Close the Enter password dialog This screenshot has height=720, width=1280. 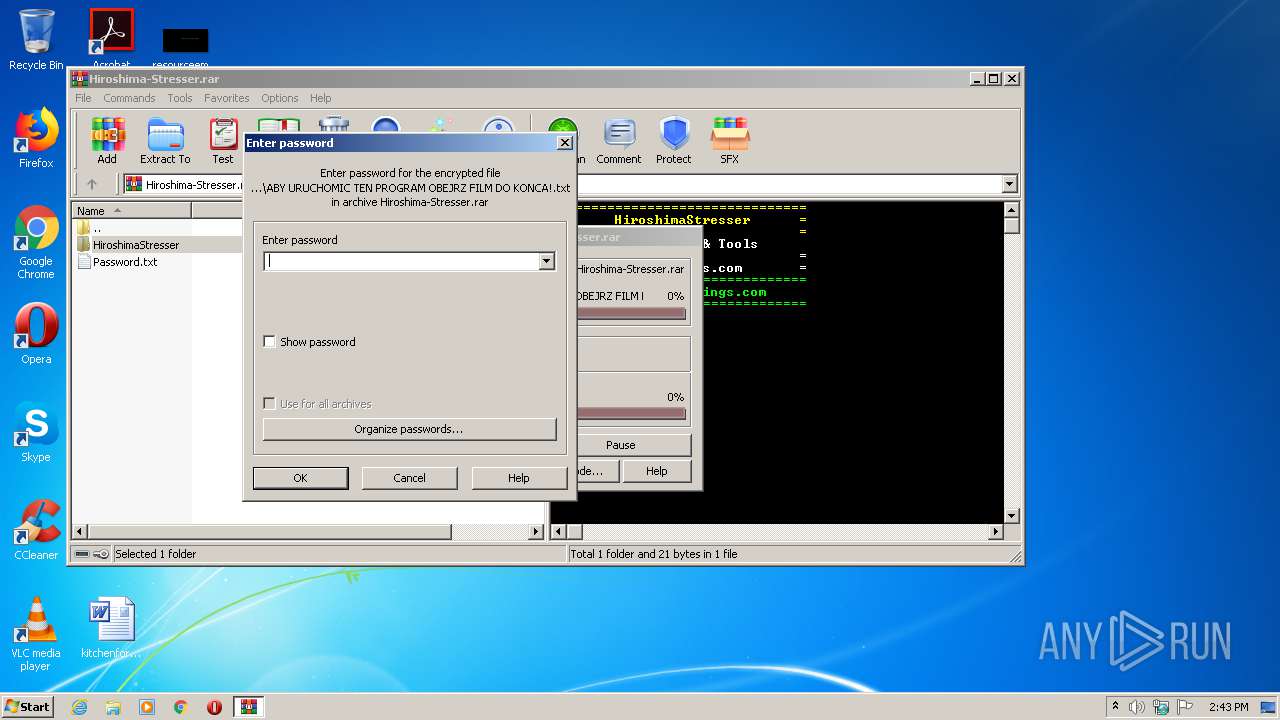[564, 143]
